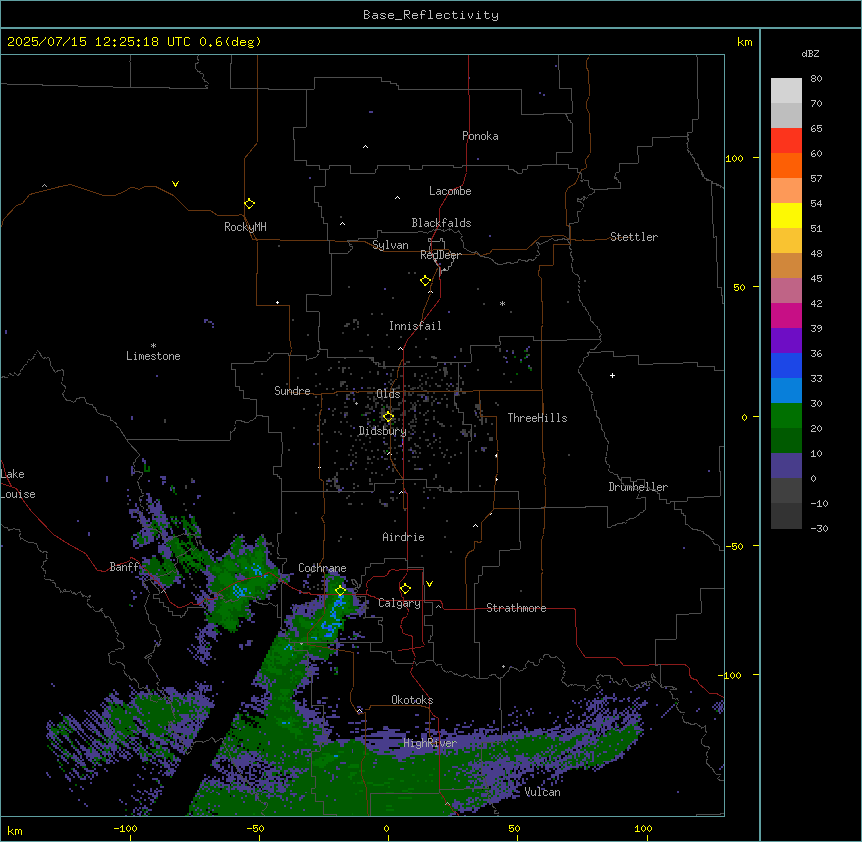Click the asterisk marker east of Innisfail
The height and width of the screenshot is (842, 862).
(502, 303)
